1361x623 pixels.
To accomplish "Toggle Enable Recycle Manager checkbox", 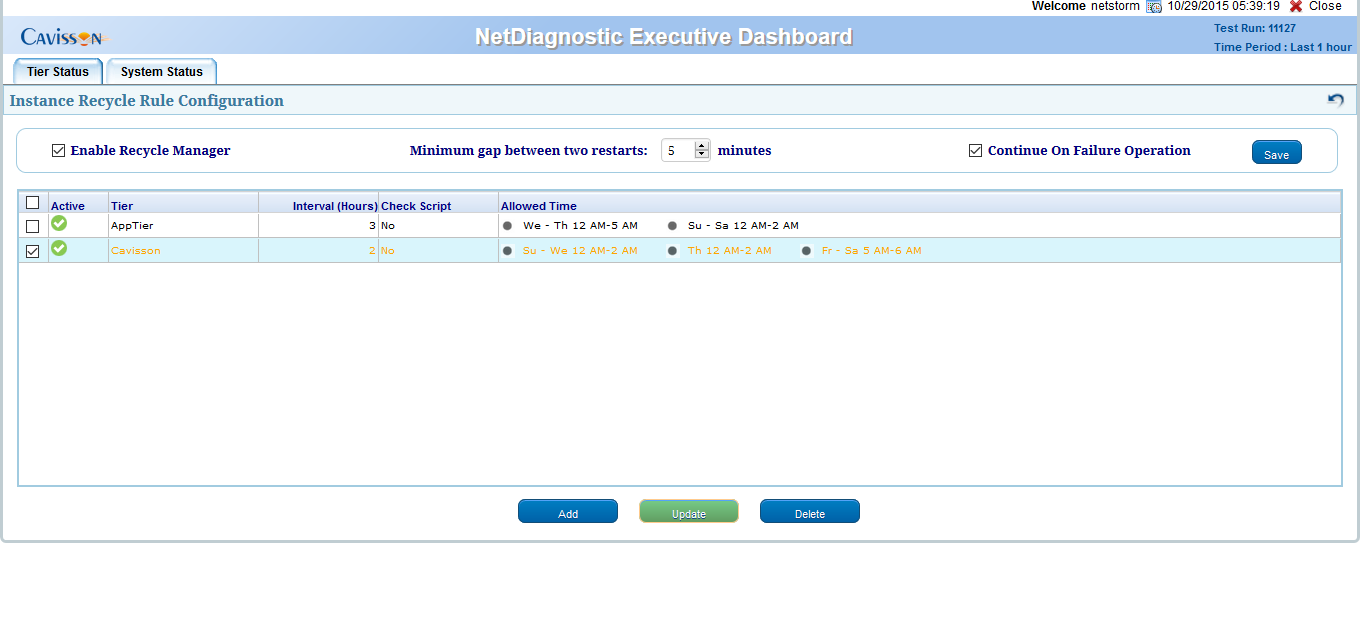I will (x=58, y=151).
